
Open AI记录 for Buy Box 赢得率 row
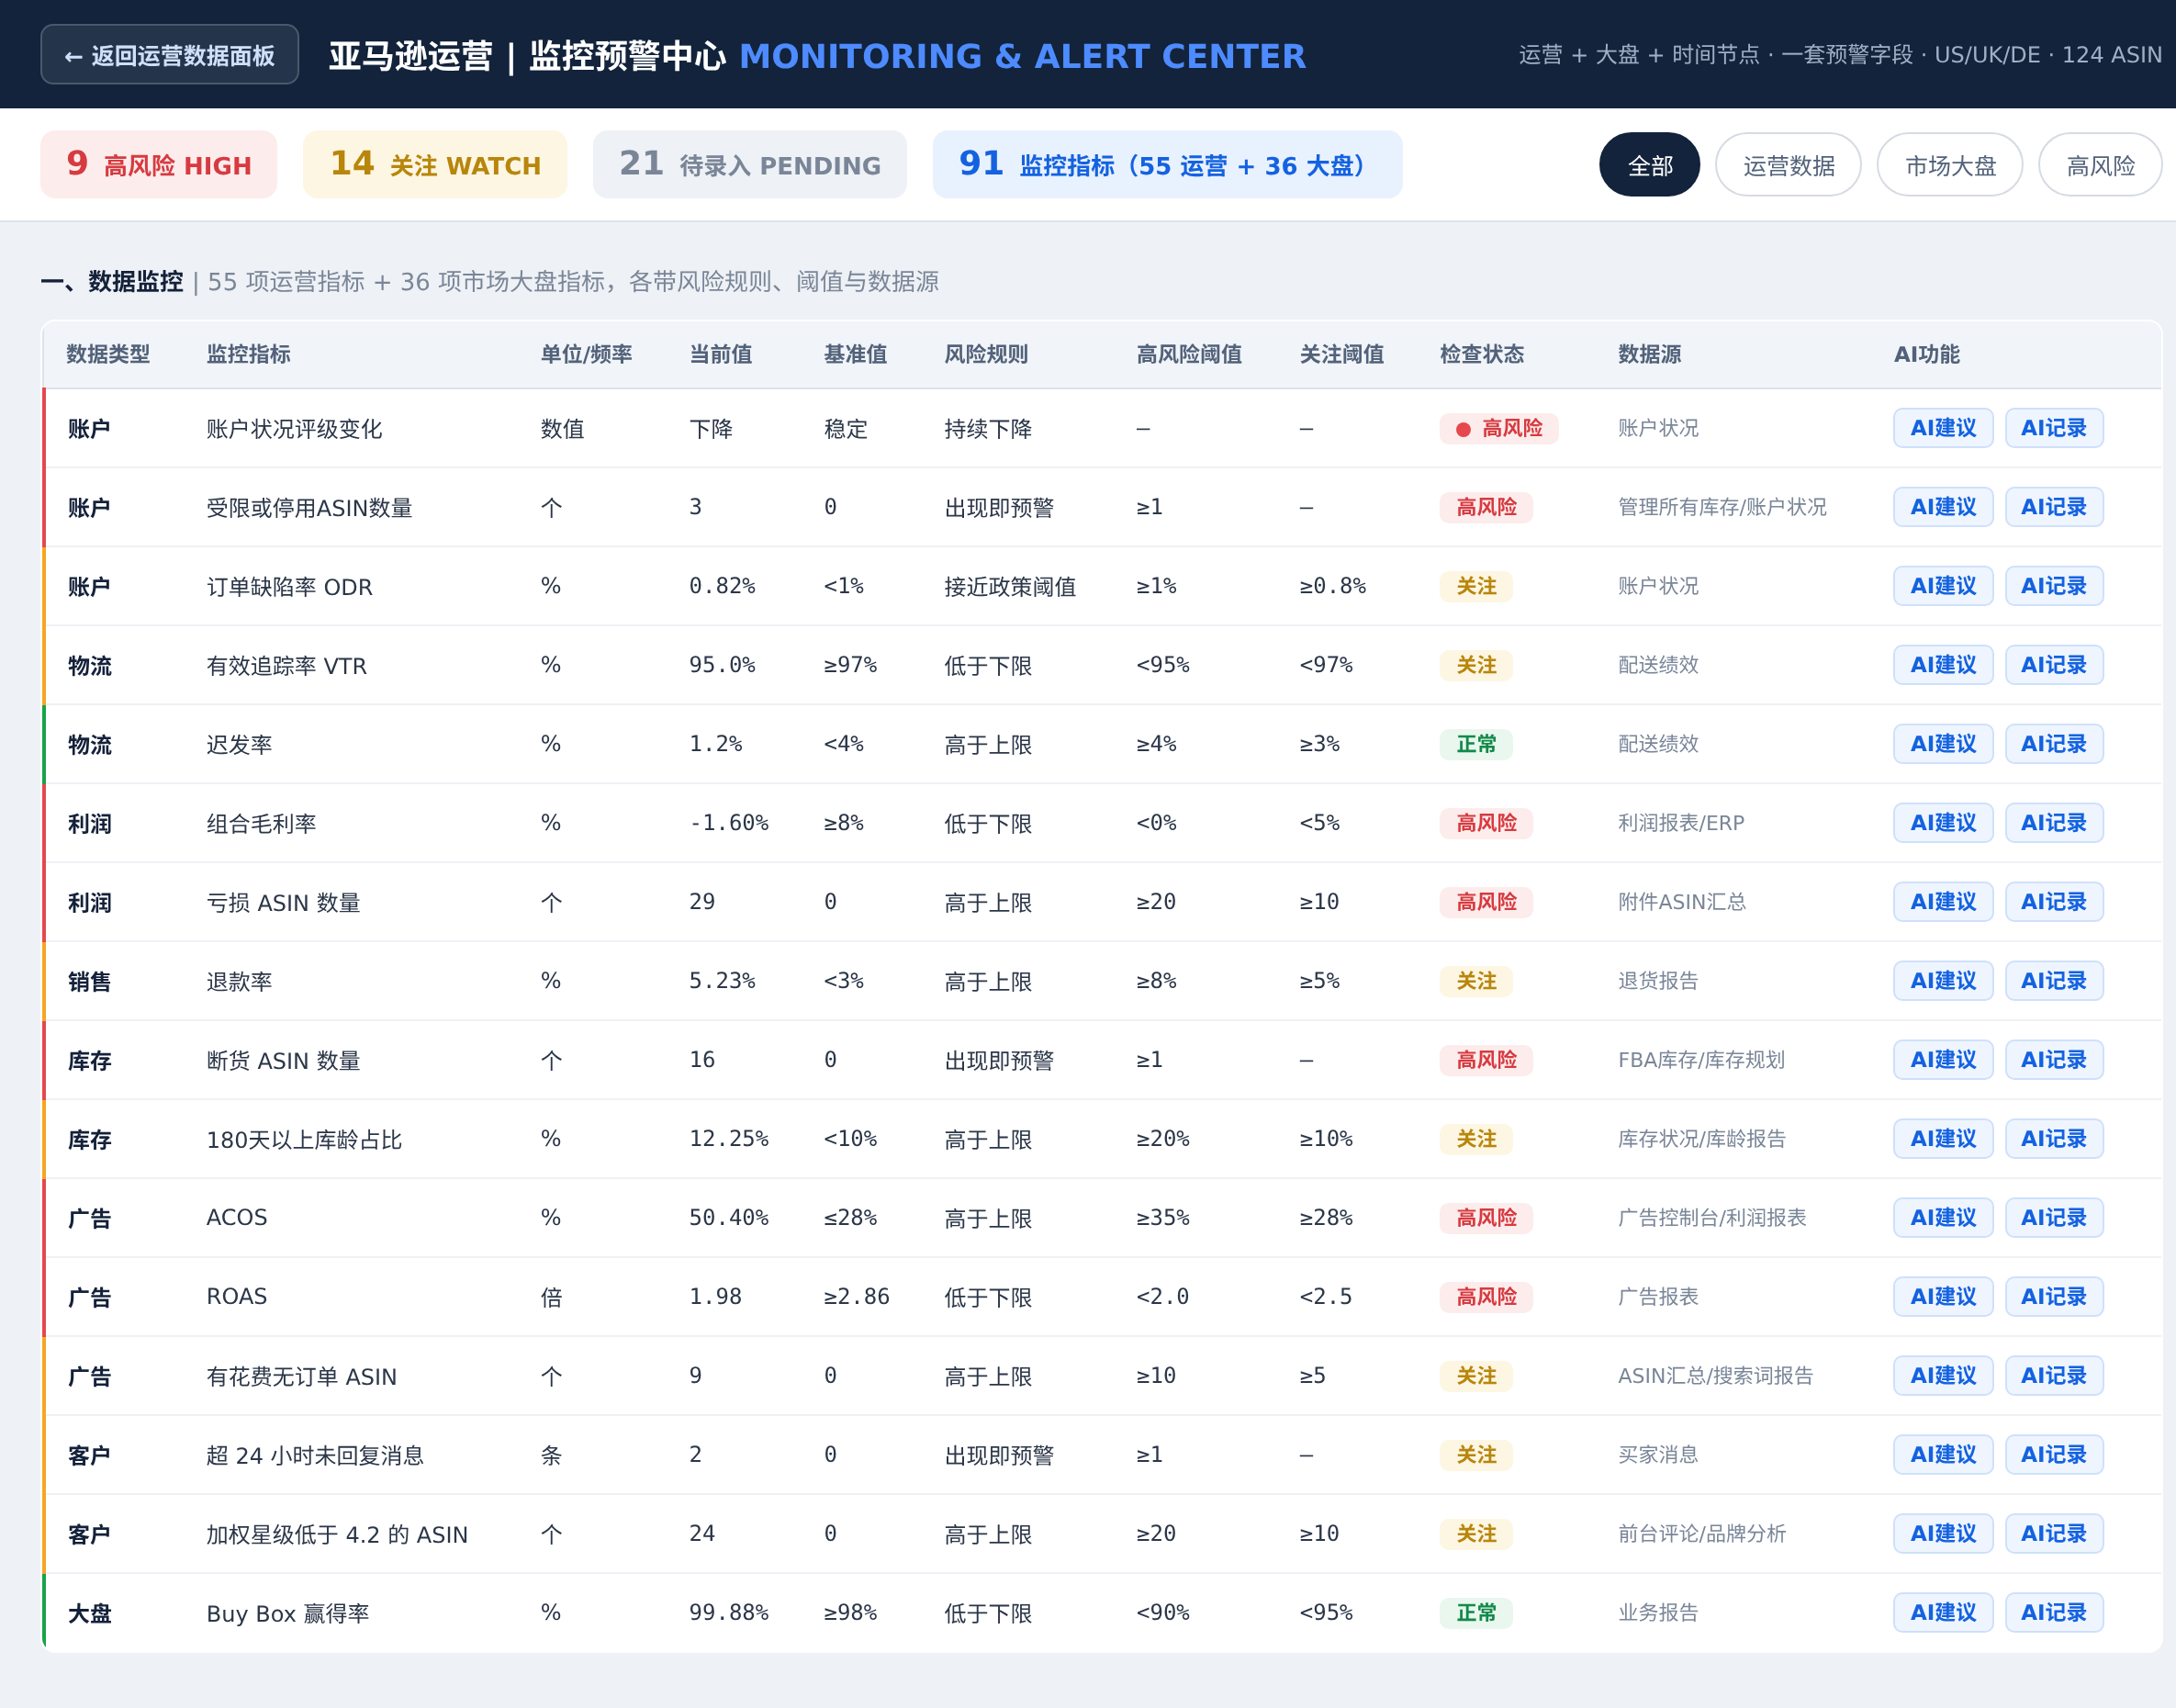[2054, 1613]
